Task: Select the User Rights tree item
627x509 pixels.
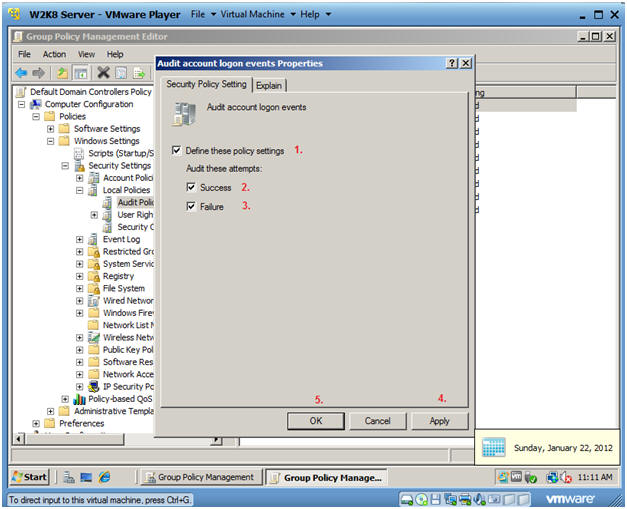Action: (135, 215)
